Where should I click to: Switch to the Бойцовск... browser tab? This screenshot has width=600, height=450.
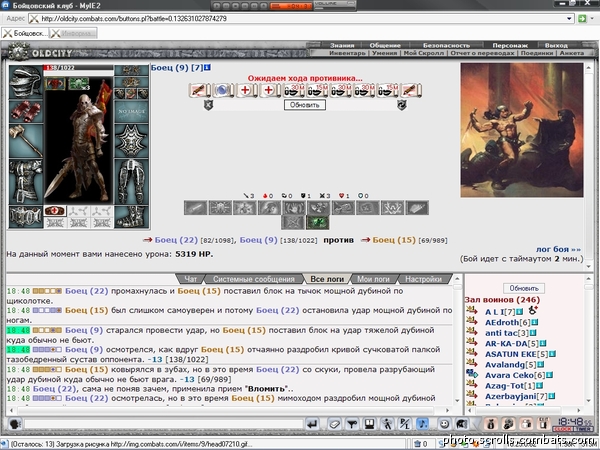pos(25,33)
